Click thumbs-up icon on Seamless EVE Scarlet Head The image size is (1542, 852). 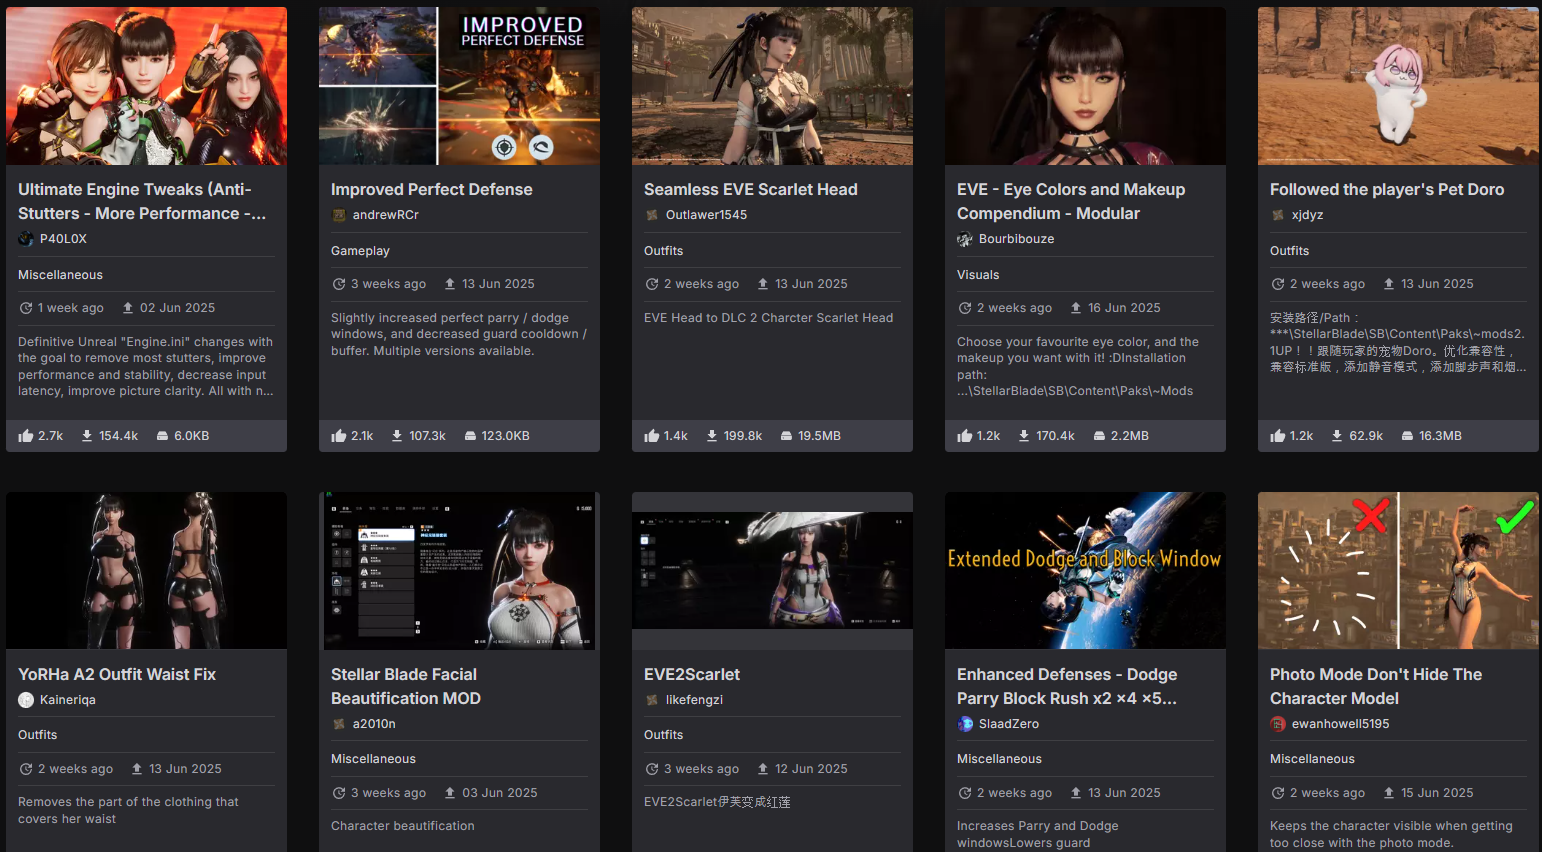point(652,436)
